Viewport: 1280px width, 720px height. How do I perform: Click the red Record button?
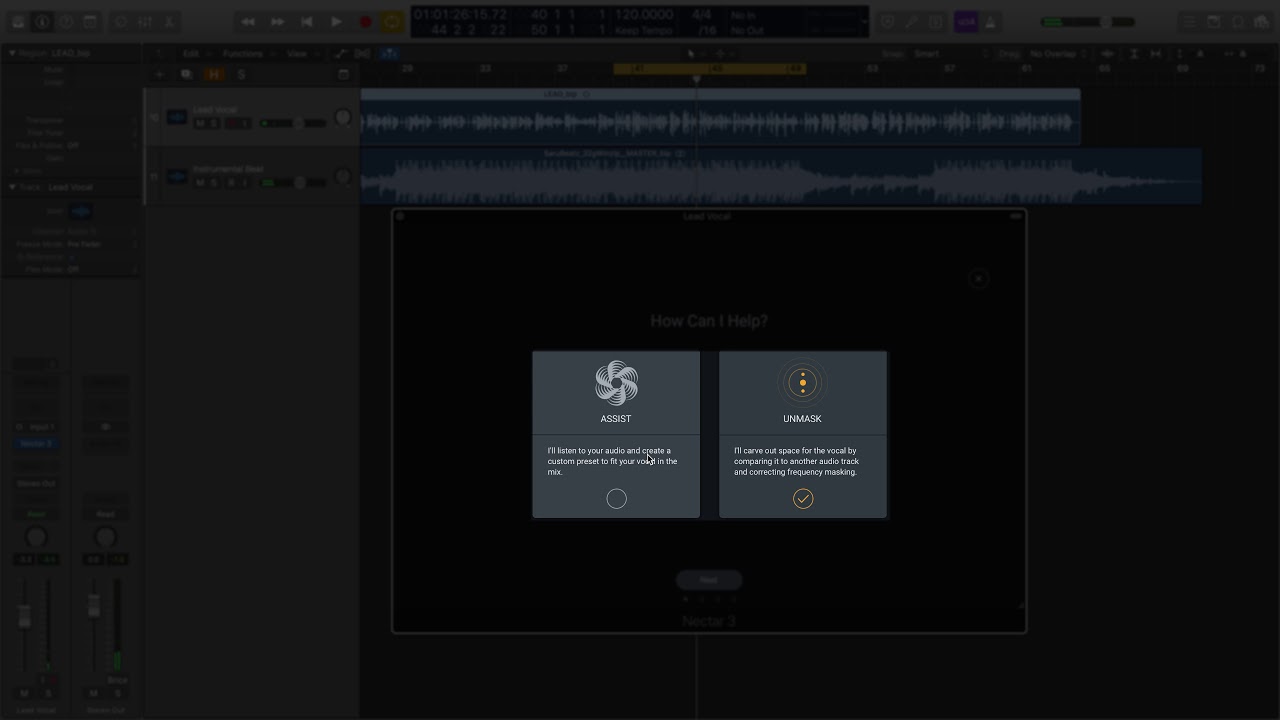(366, 22)
